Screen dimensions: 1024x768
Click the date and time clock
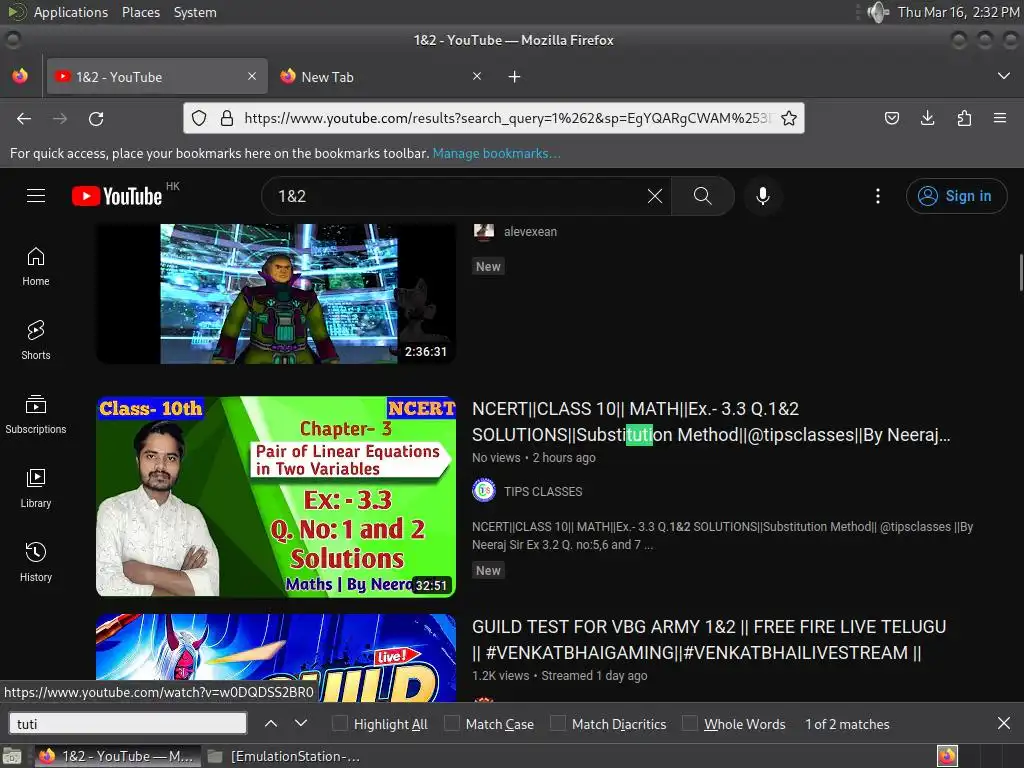[958, 12]
